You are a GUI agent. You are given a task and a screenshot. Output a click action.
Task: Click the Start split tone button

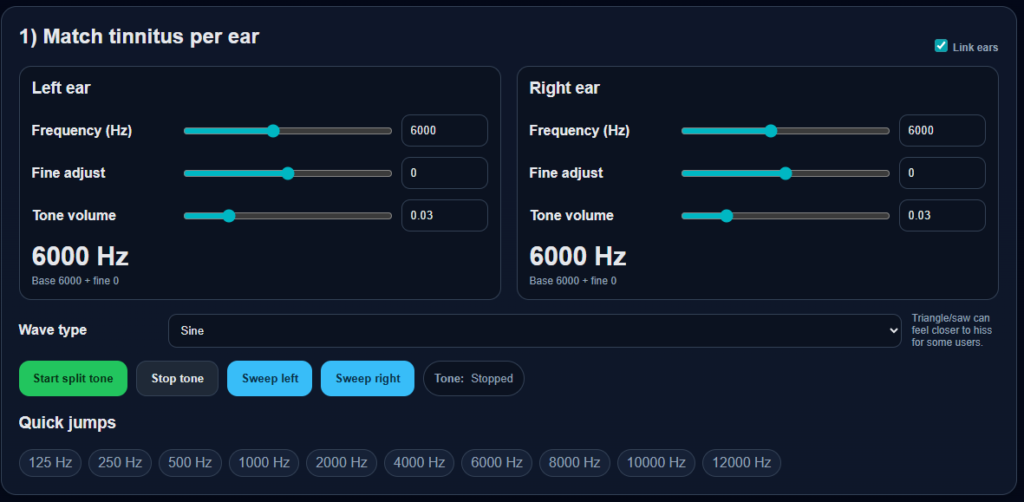(73, 379)
